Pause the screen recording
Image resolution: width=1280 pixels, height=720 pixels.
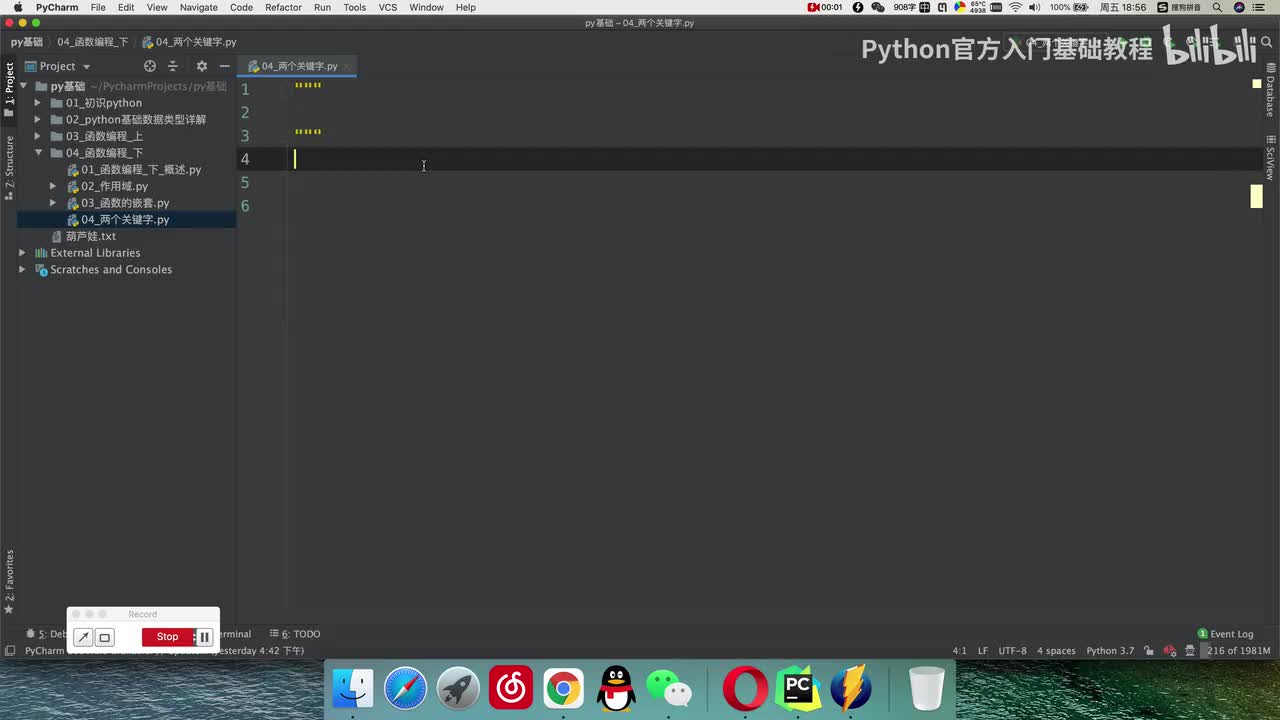click(204, 637)
